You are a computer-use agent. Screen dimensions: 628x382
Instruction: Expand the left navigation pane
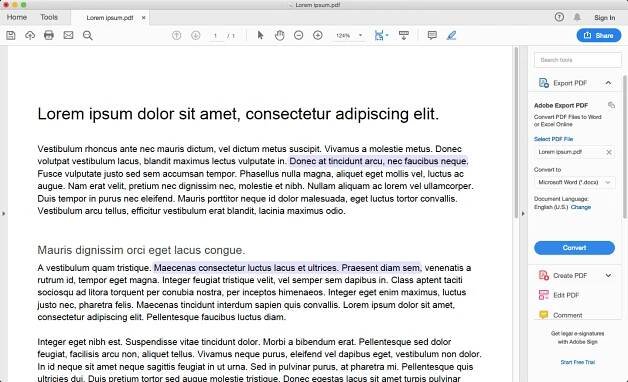point(4,214)
